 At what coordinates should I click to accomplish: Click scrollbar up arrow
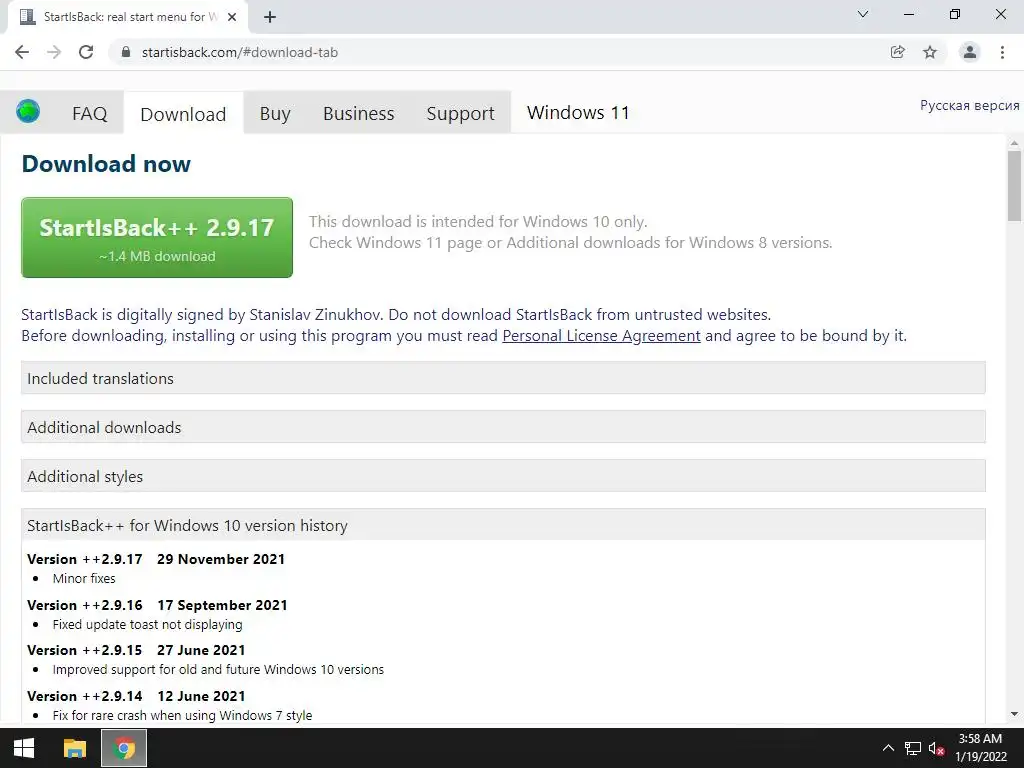(1014, 142)
